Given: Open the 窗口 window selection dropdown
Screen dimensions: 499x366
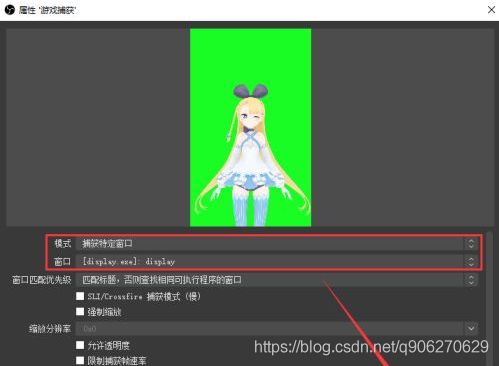Looking at the screenshot, I should click(277, 262).
